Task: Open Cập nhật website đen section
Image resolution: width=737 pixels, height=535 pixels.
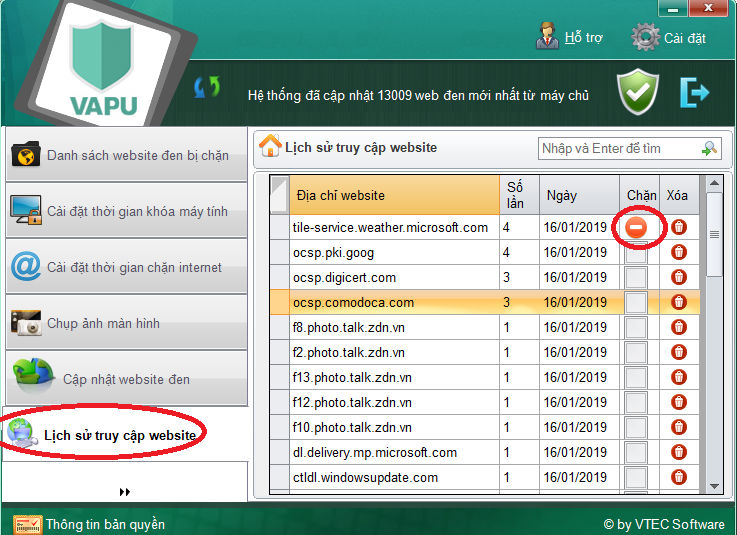Action: pos(126,378)
